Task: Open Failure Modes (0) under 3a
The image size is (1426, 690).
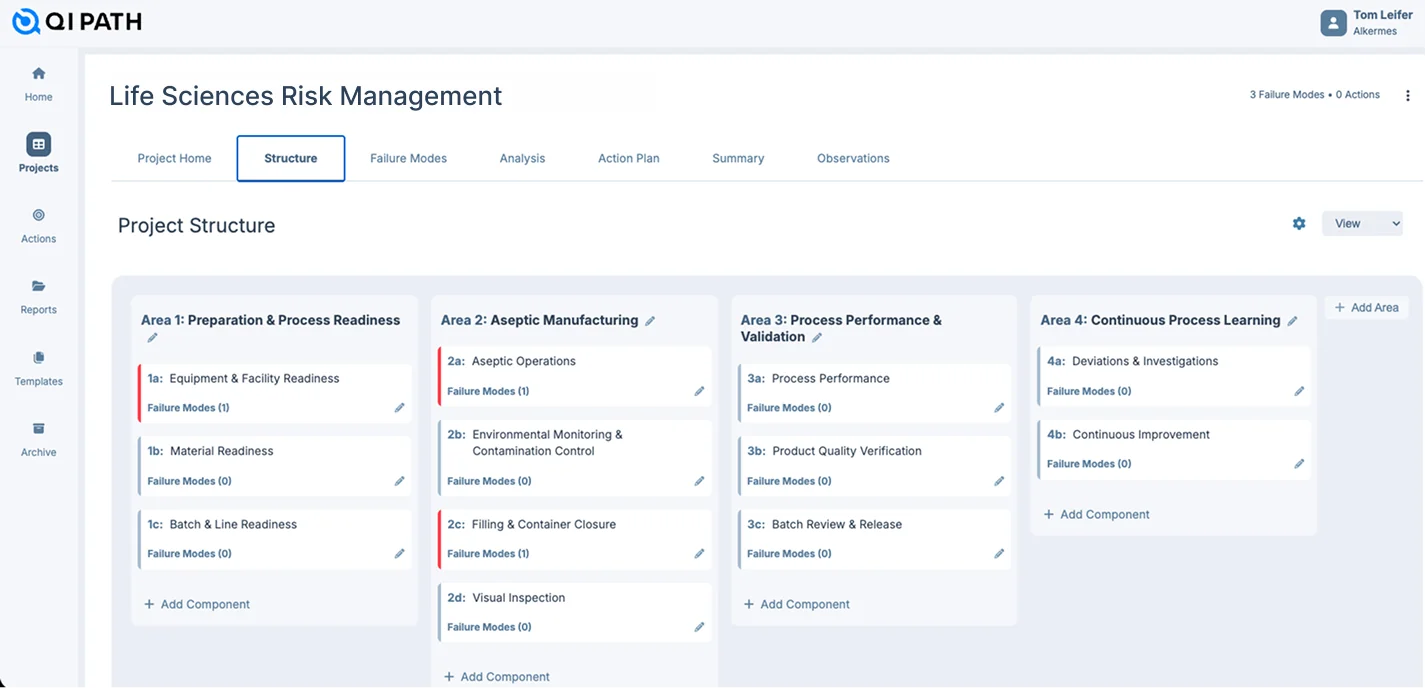Action: click(x=789, y=408)
